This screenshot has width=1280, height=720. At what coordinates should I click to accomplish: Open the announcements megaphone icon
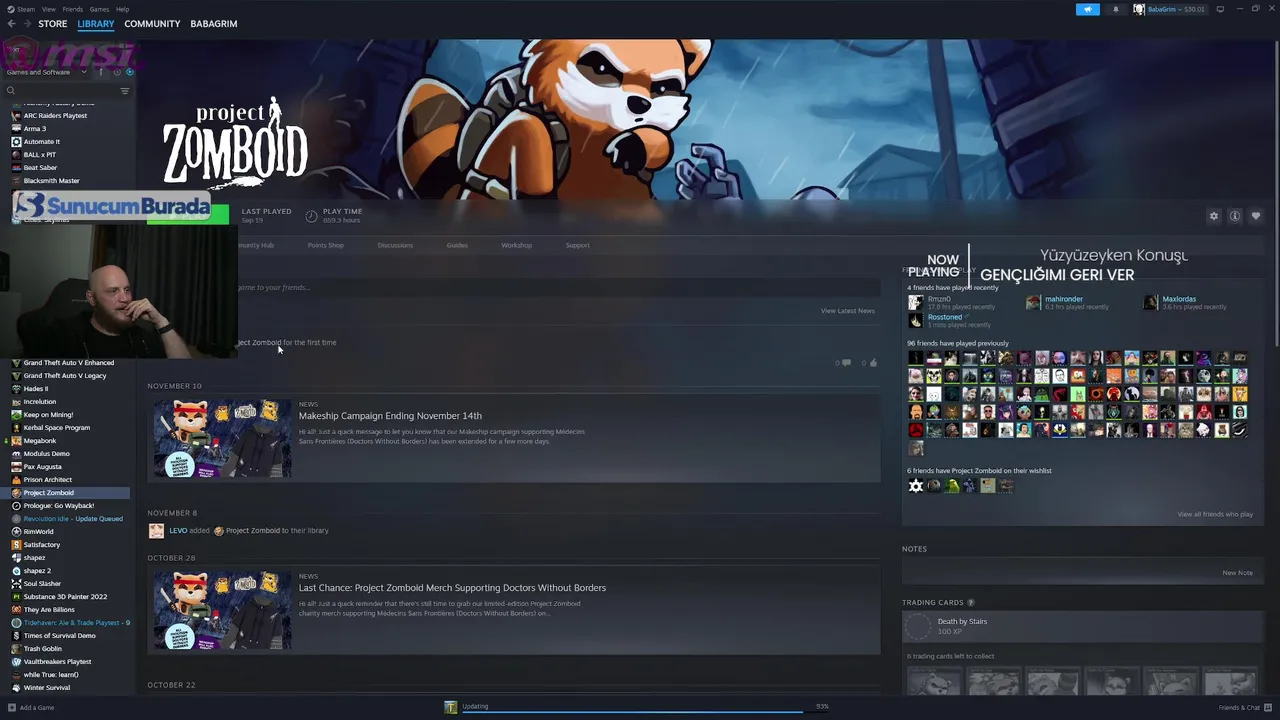(1087, 9)
